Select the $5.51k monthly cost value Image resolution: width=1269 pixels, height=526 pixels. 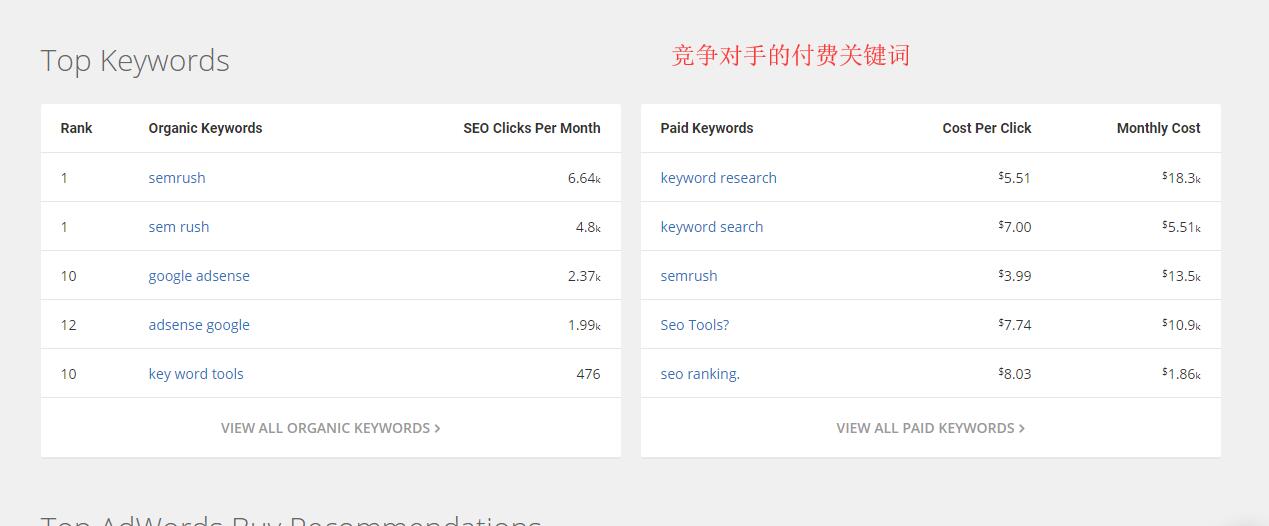coord(1181,227)
